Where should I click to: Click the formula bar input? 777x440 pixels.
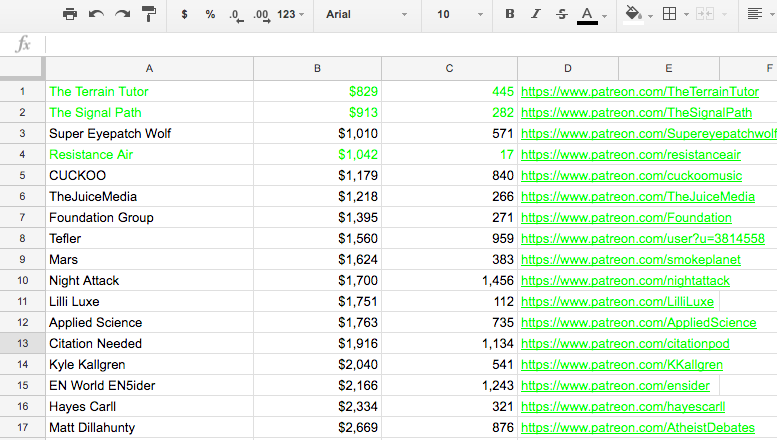click(x=411, y=45)
